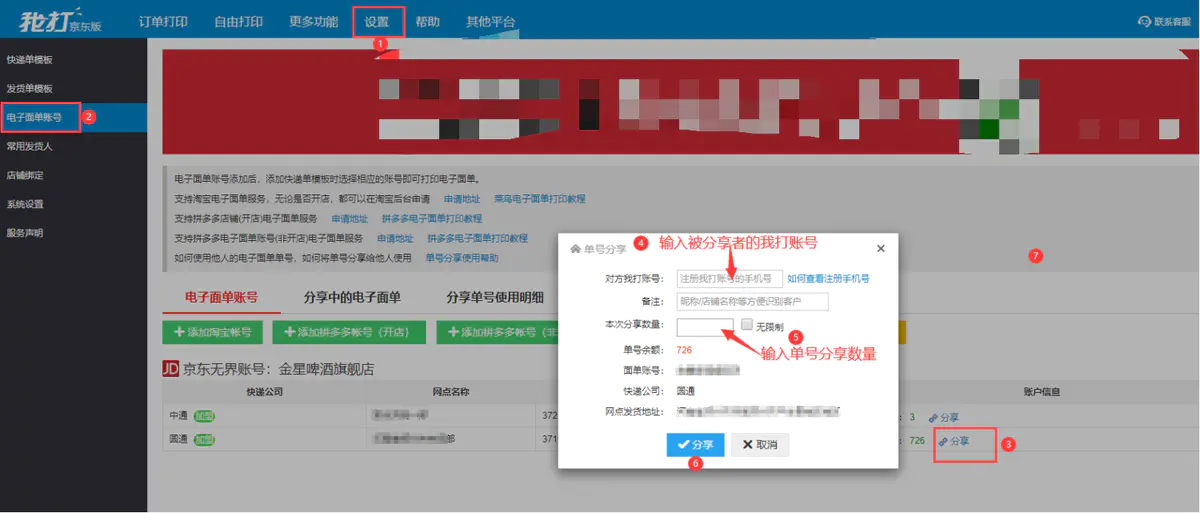Click the JD logo beside 京东无界账号
1200x513 pixels.
click(x=170, y=369)
